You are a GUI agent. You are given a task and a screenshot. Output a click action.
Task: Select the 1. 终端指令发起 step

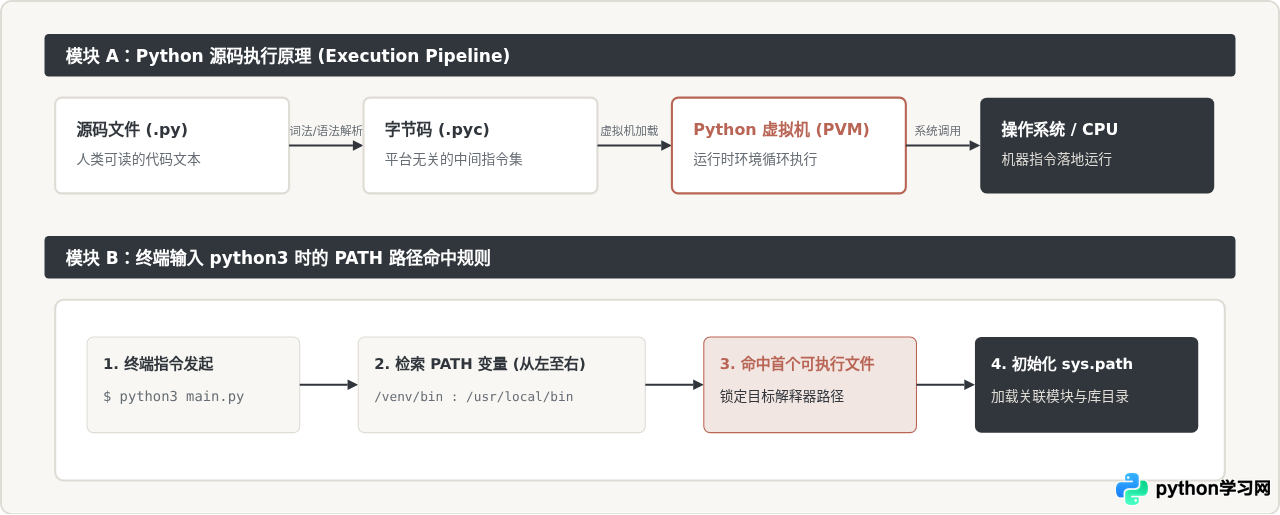tap(193, 385)
